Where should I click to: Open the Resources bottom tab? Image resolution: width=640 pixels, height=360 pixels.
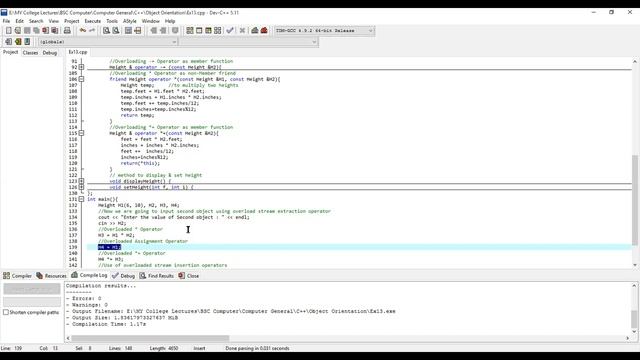(51, 276)
